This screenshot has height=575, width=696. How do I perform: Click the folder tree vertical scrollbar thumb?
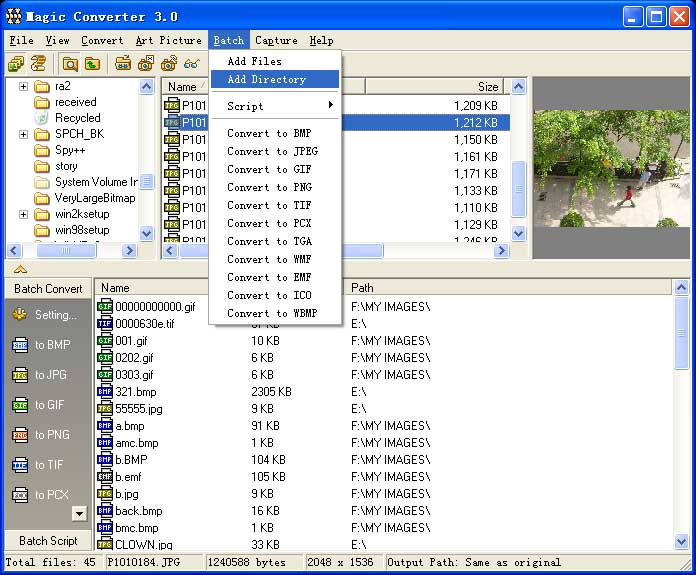coord(146,181)
